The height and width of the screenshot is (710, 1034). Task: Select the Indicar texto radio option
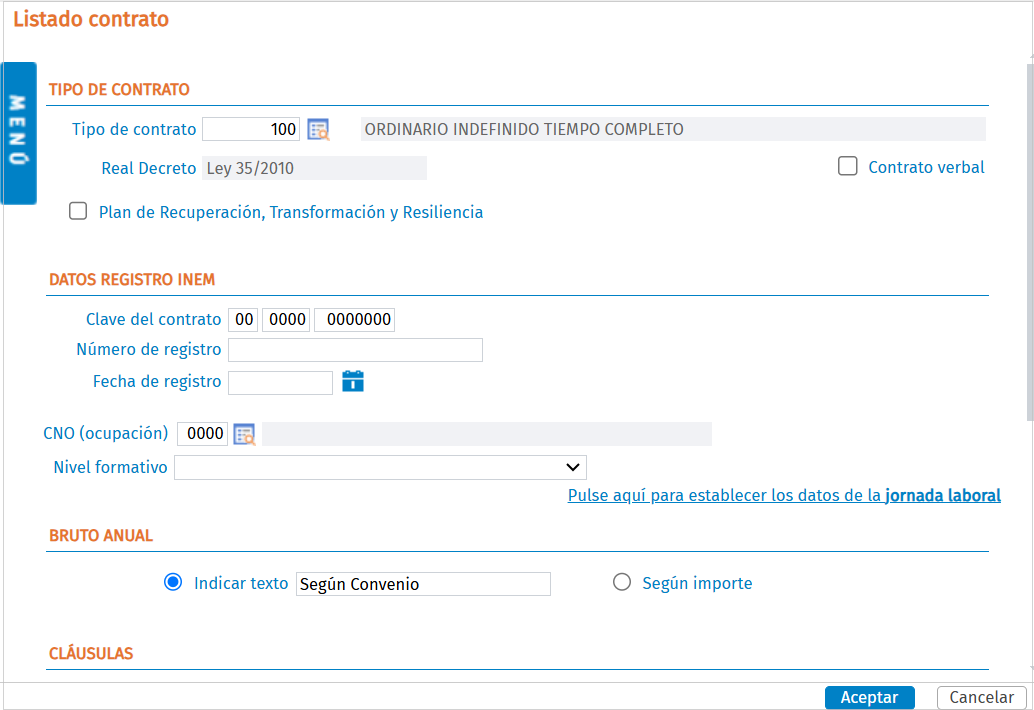(173, 582)
